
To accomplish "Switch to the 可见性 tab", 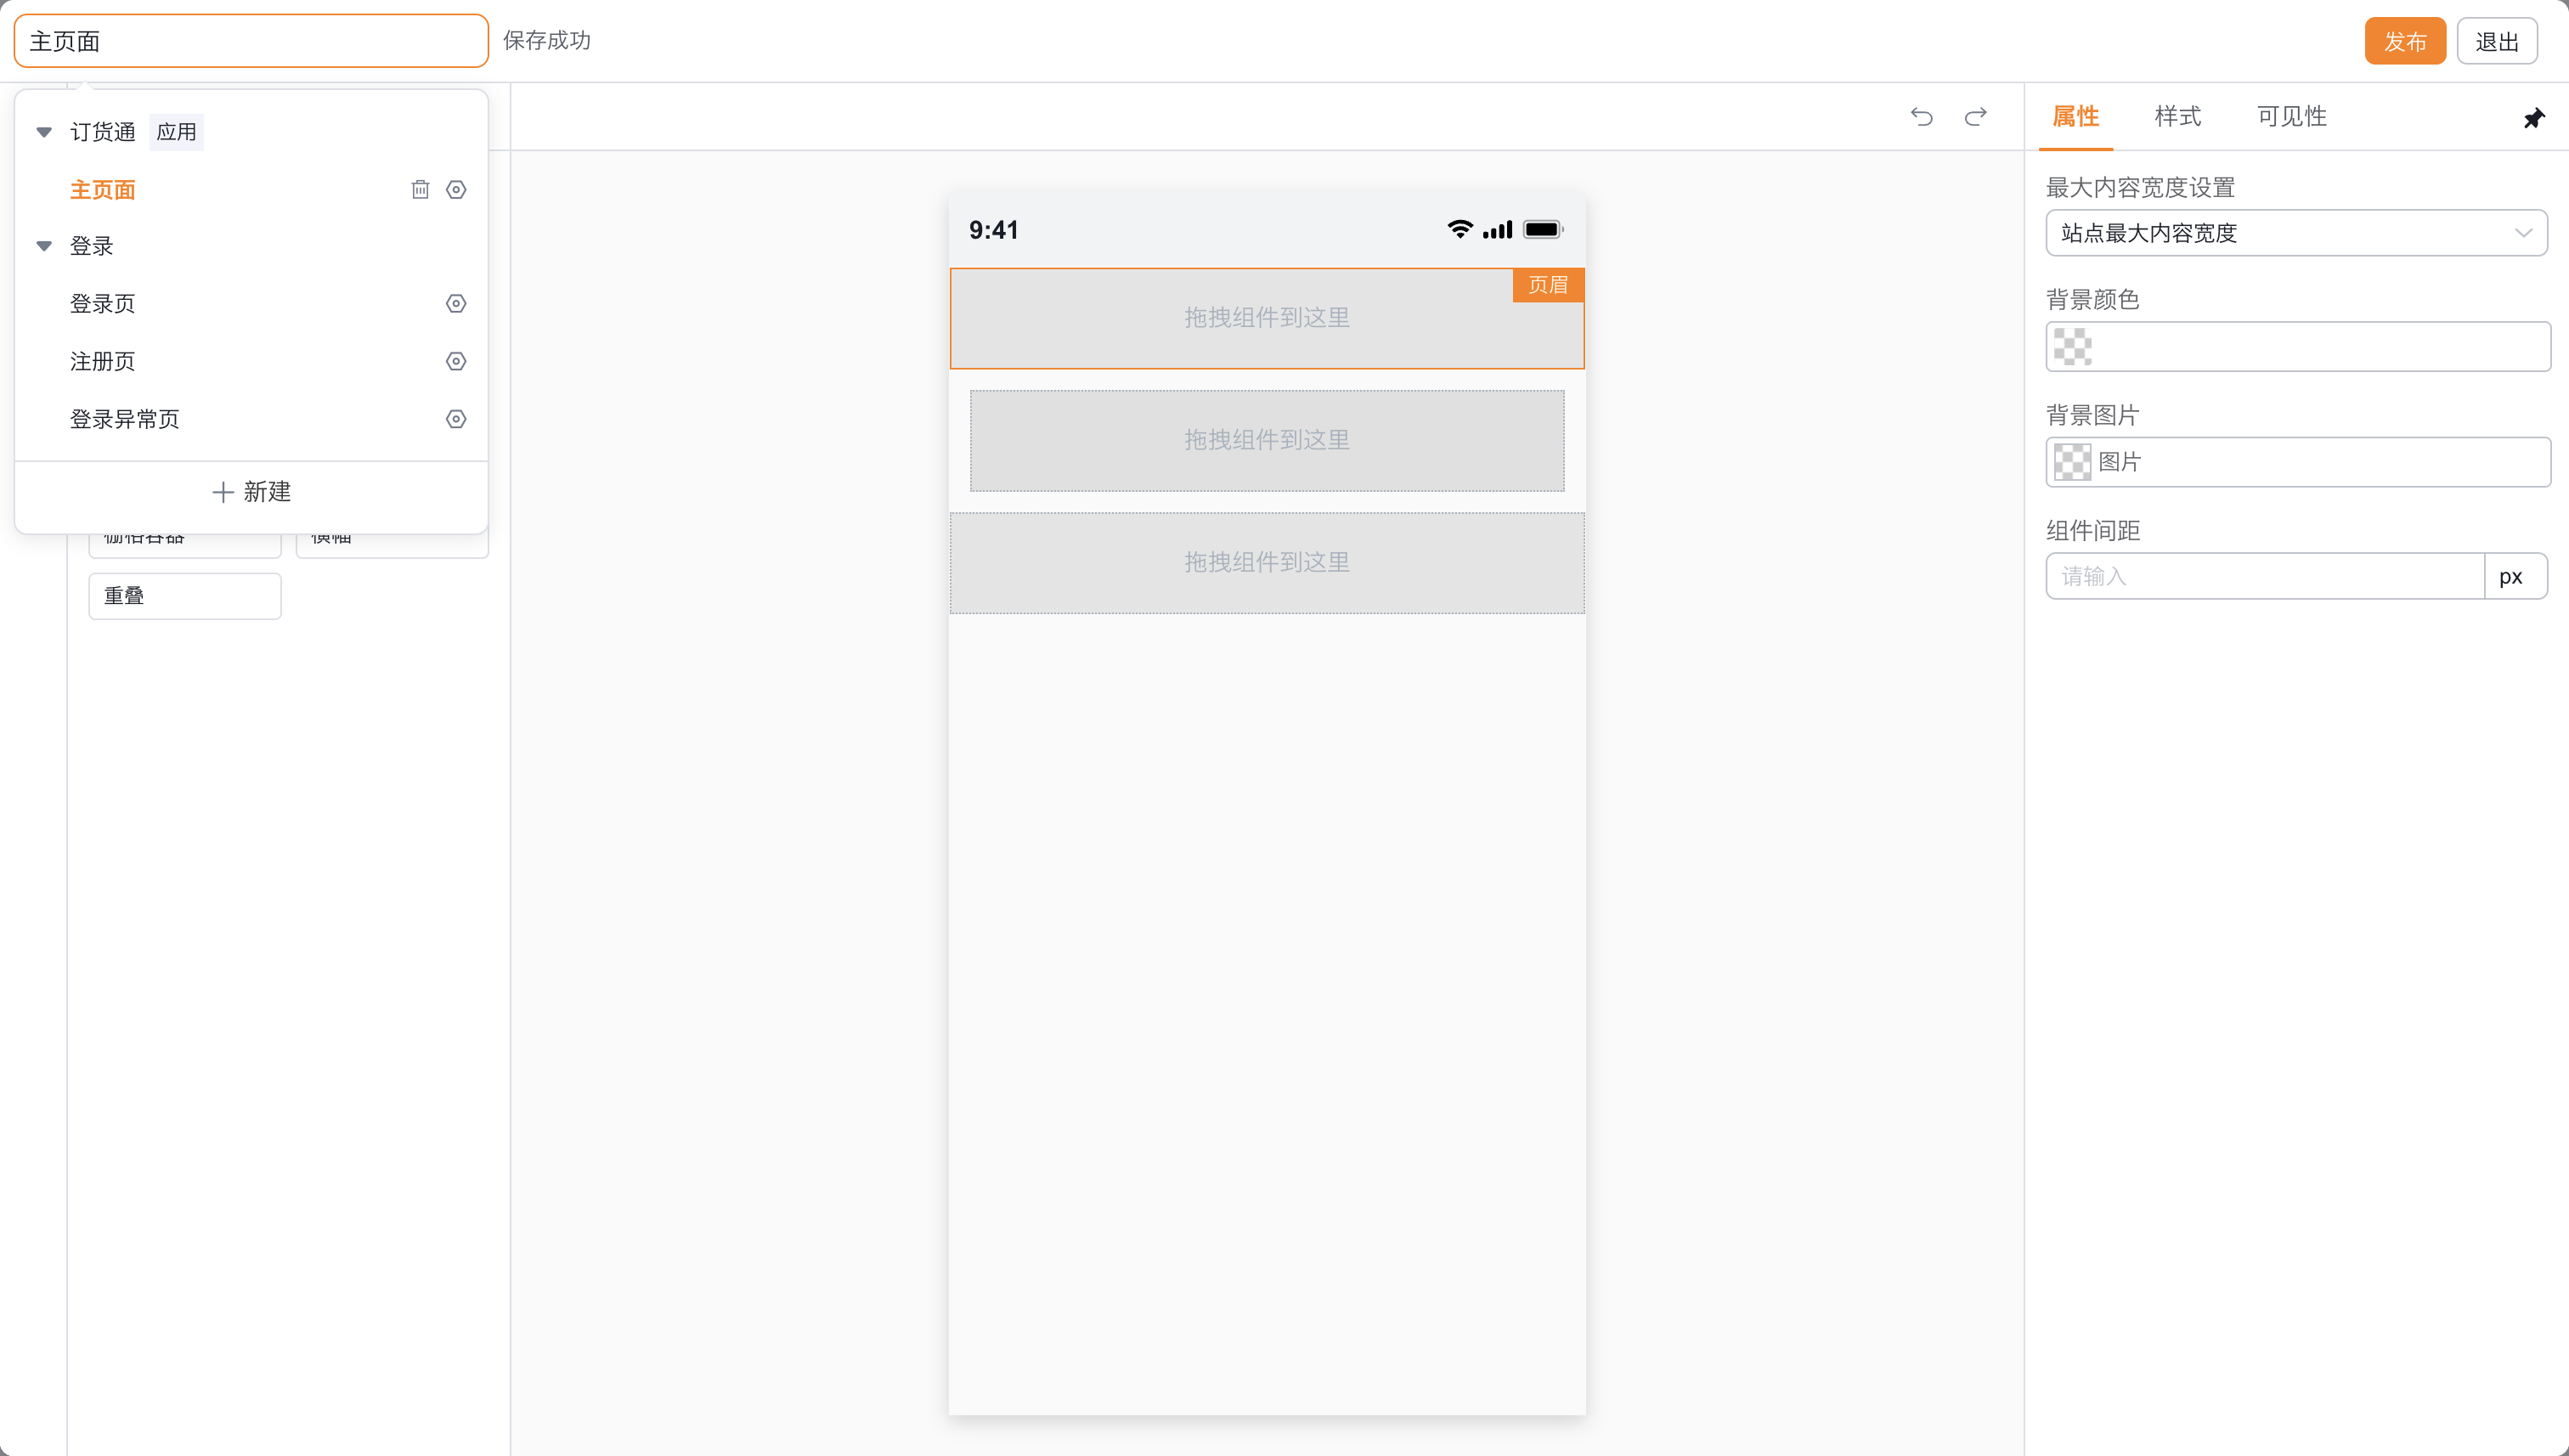I will [2291, 116].
